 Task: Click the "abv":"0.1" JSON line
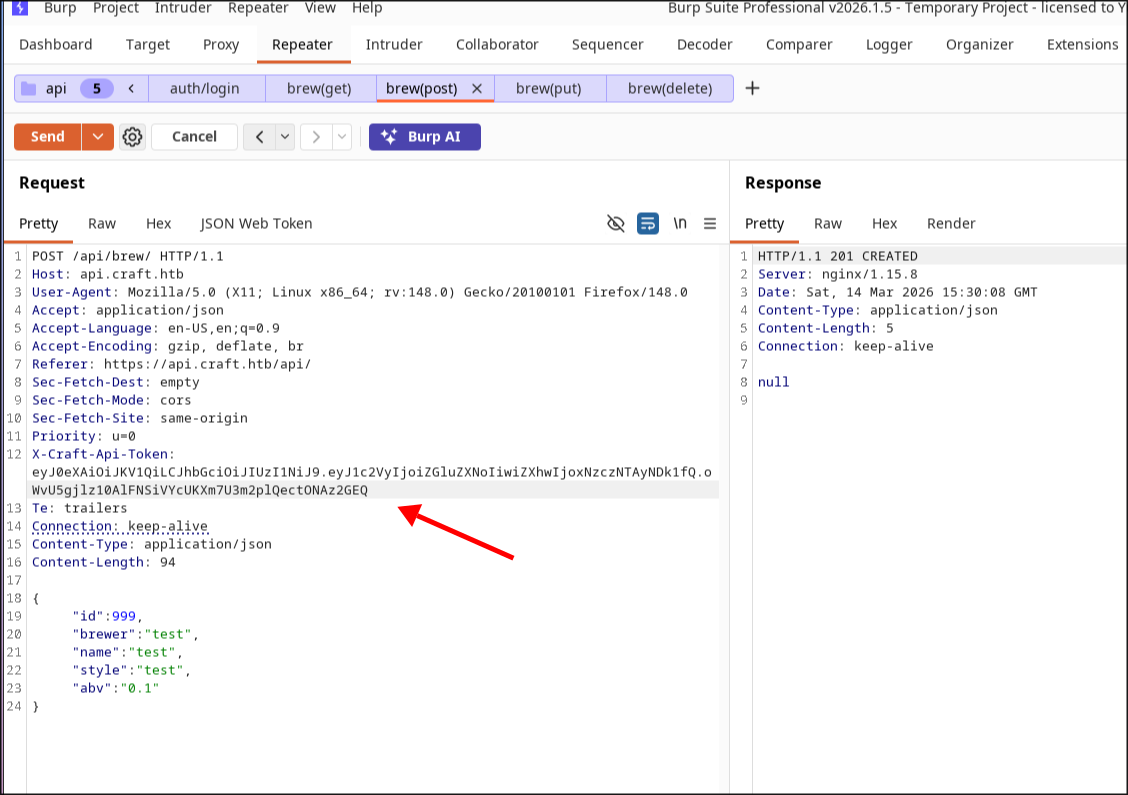[x=115, y=688]
